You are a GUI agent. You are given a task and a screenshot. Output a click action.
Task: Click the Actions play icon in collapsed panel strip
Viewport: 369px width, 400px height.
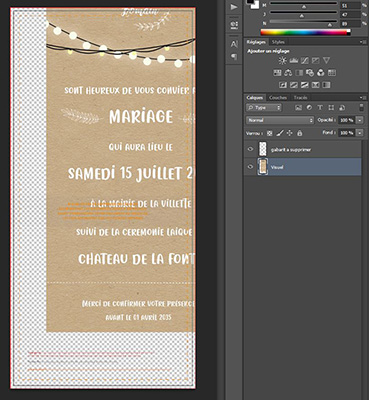(234, 7)
